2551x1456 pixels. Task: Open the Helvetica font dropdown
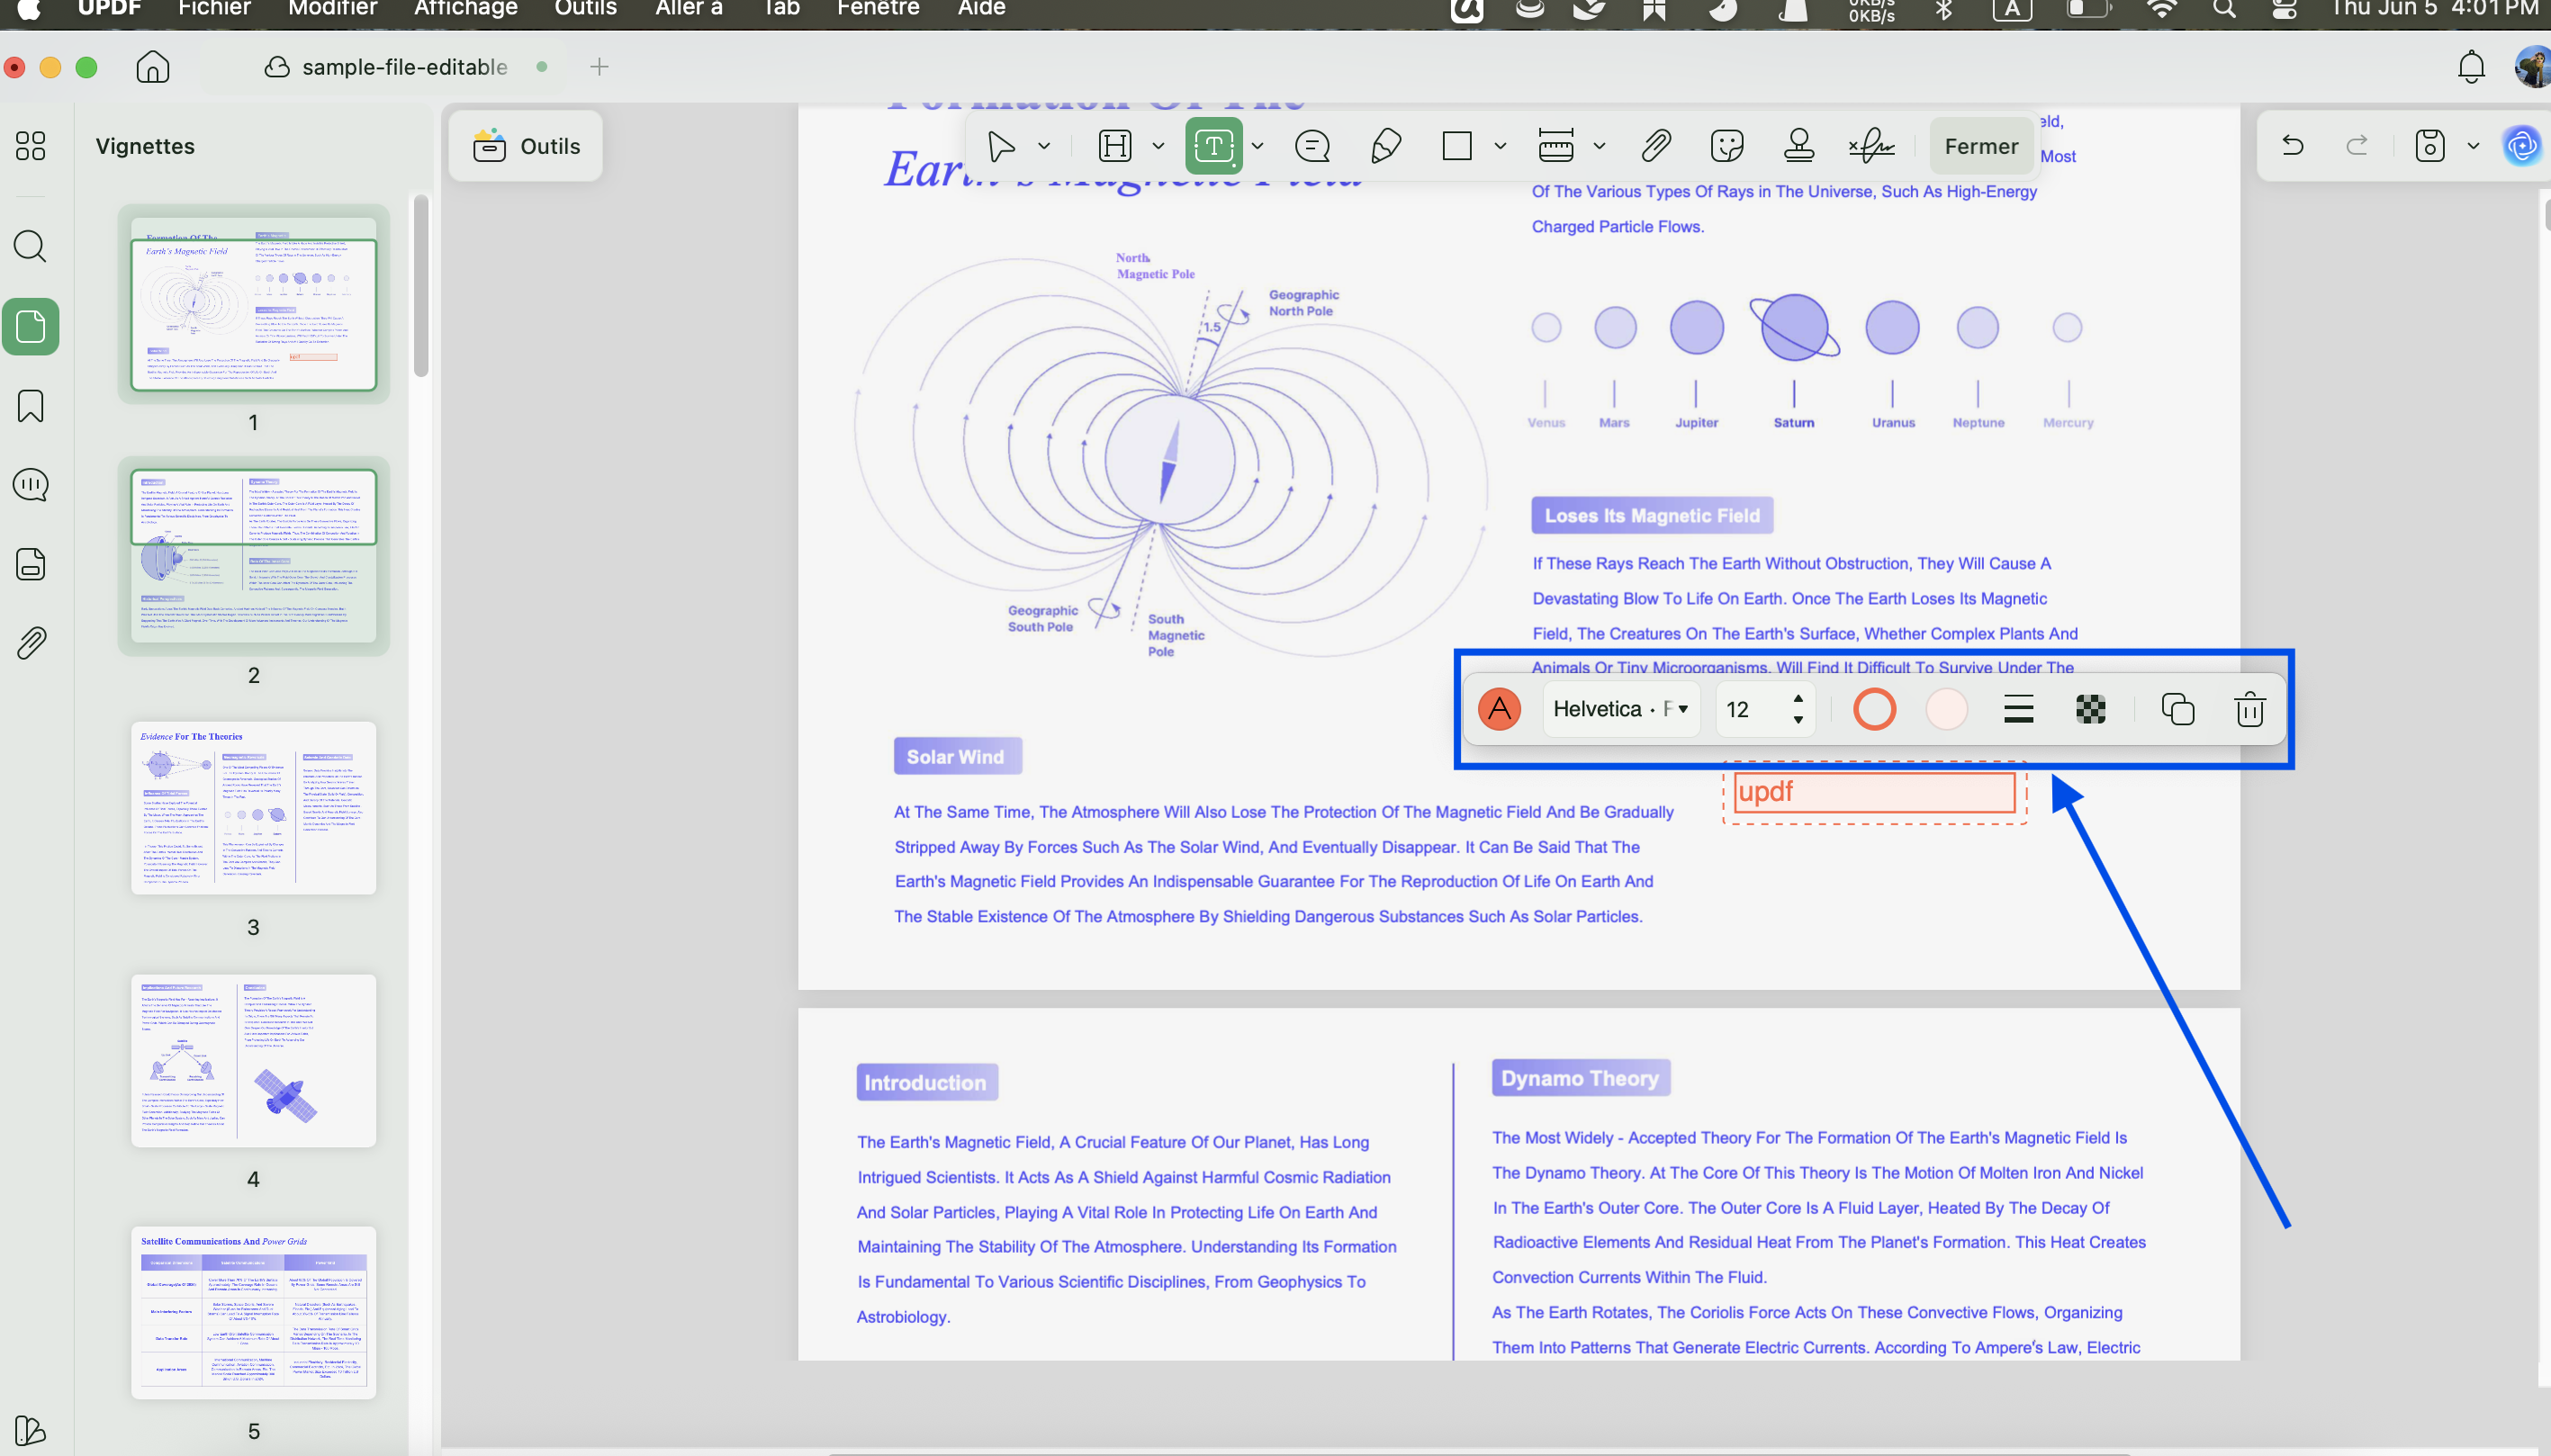point(1621,709)
